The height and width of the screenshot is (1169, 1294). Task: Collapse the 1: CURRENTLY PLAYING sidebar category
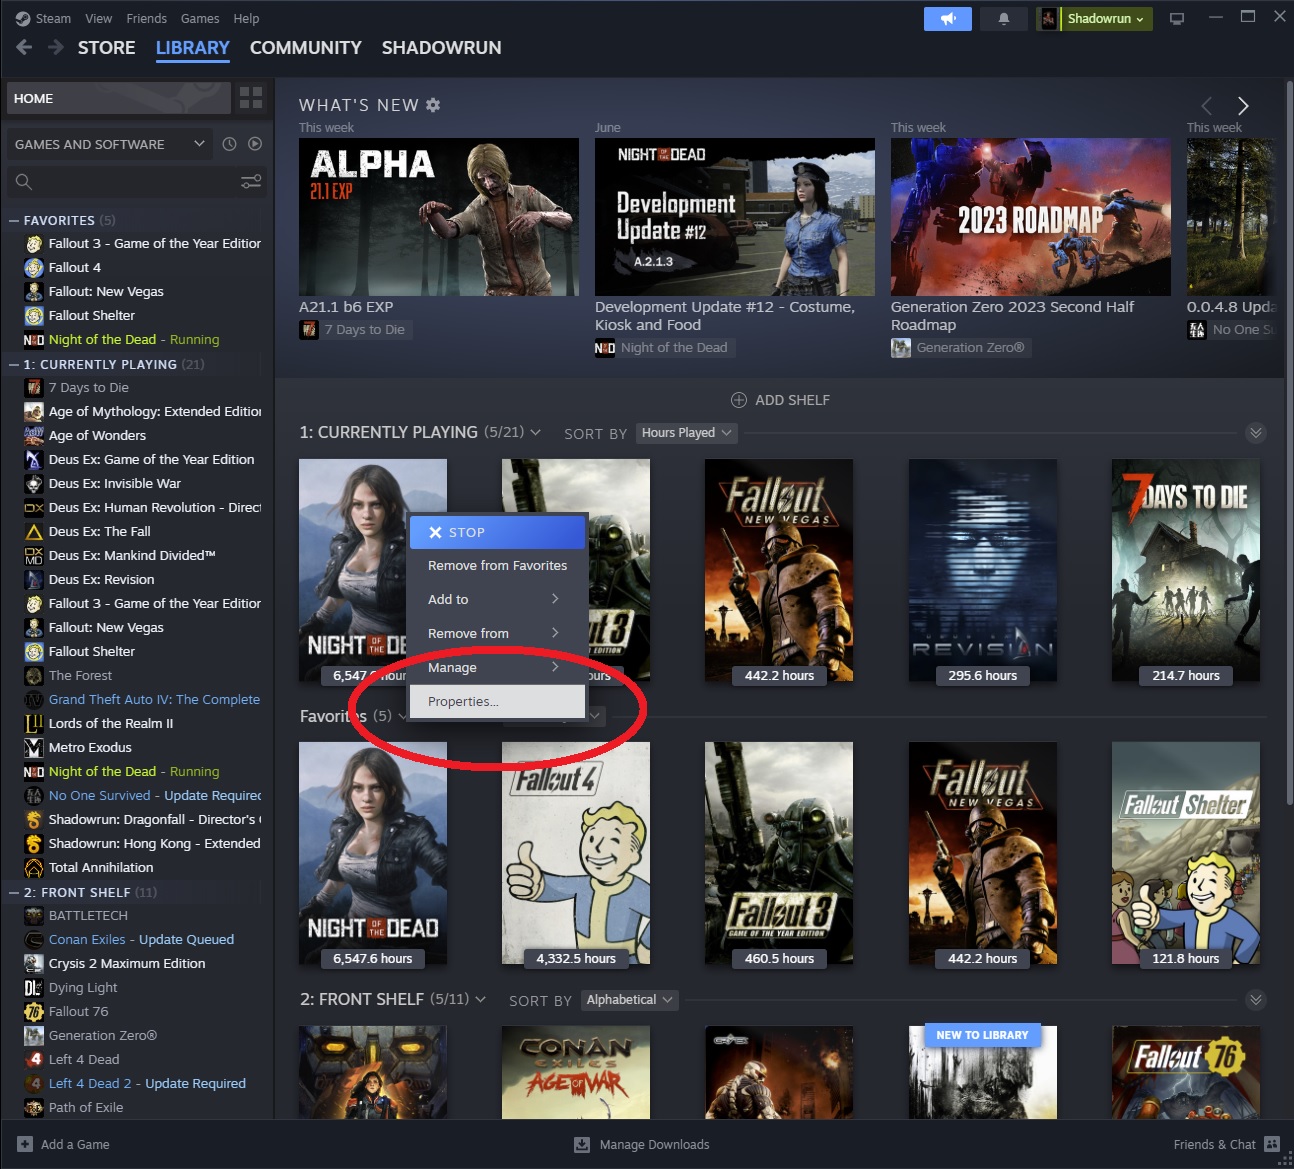(x=14, y=364)
